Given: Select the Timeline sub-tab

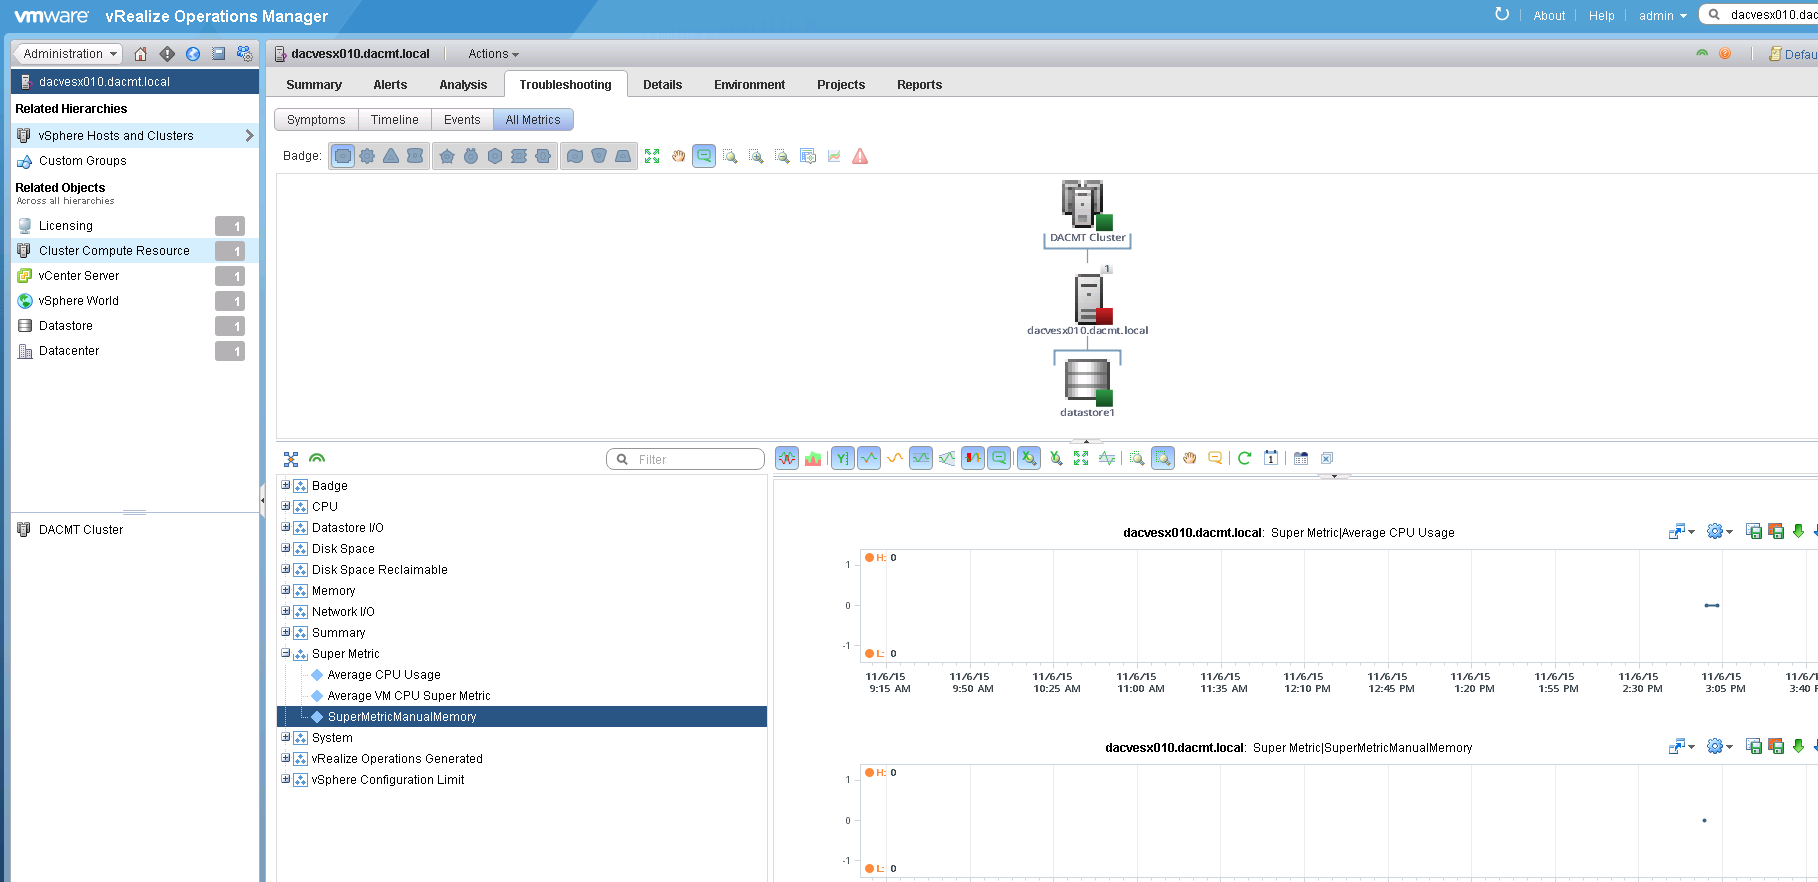Looking at the screenshot, I should pos(394,120).
